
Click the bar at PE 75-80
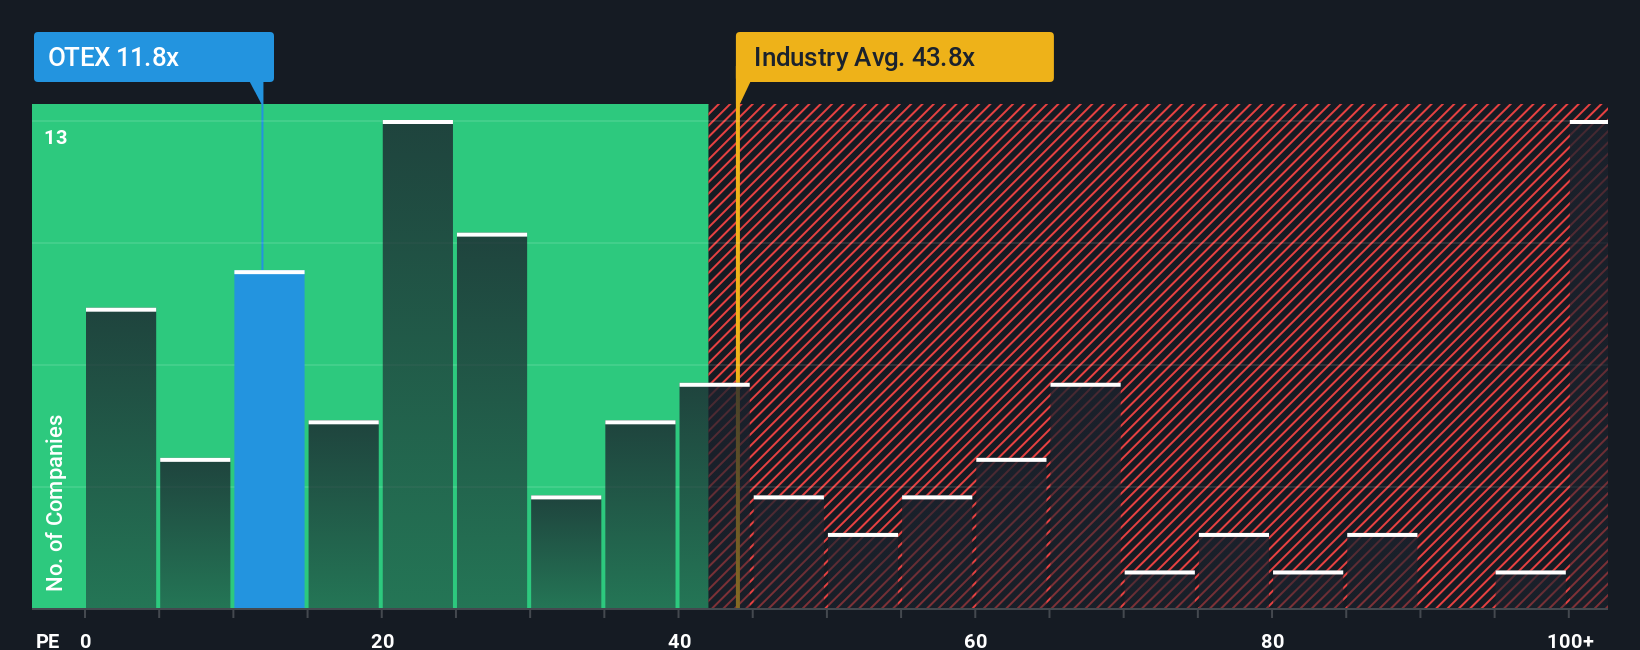1234,570
